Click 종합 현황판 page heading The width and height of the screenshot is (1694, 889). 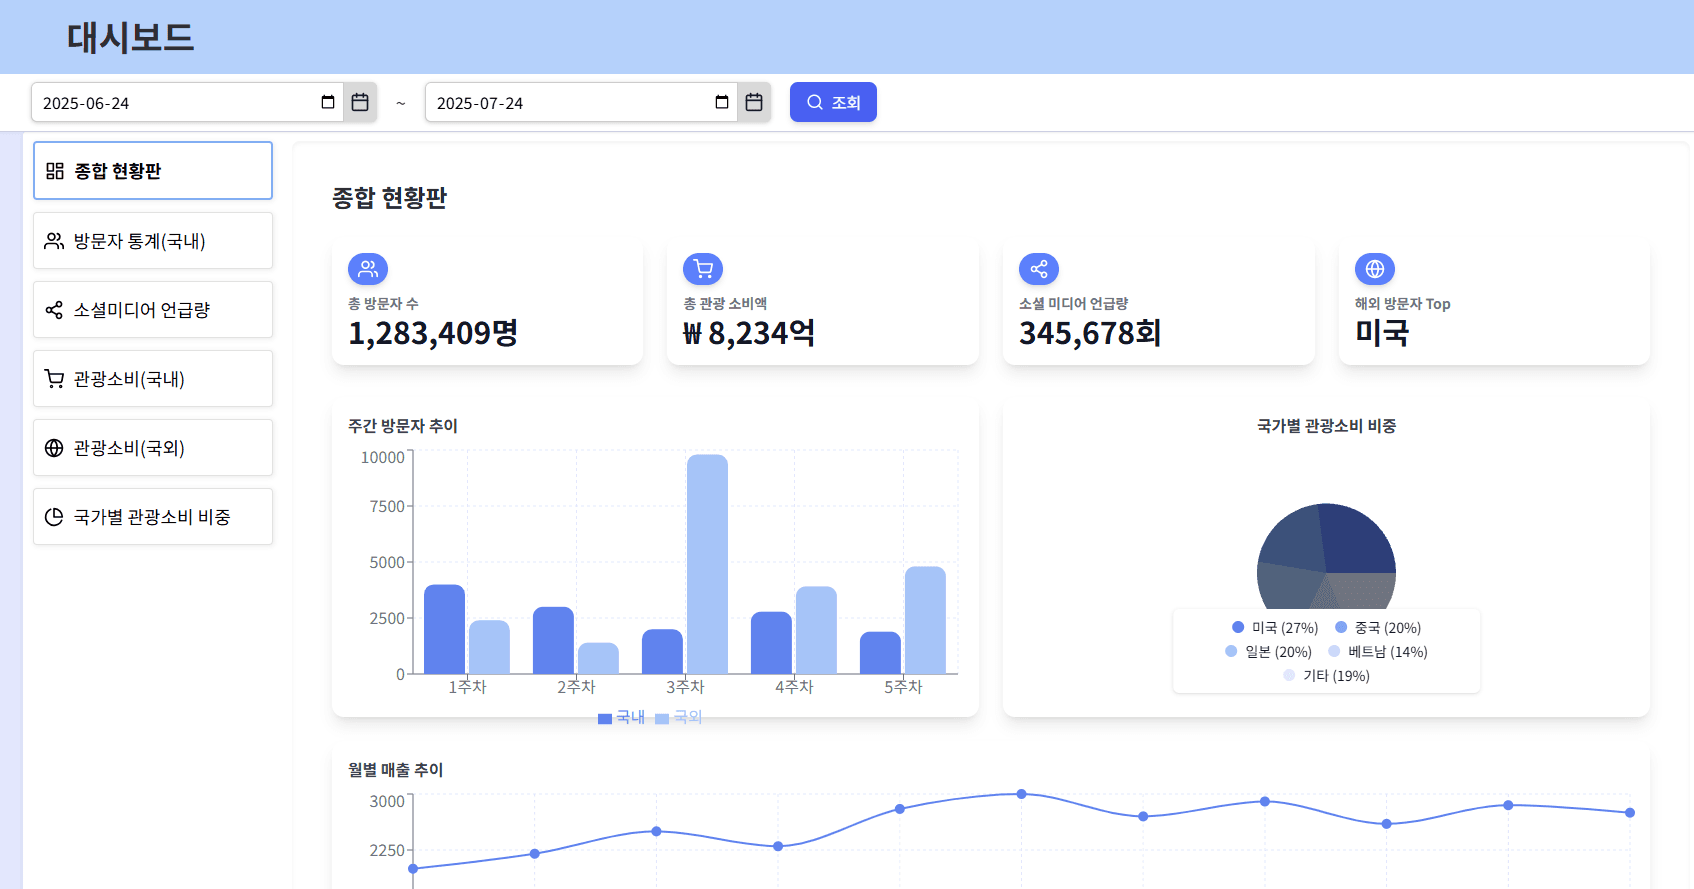389,198
